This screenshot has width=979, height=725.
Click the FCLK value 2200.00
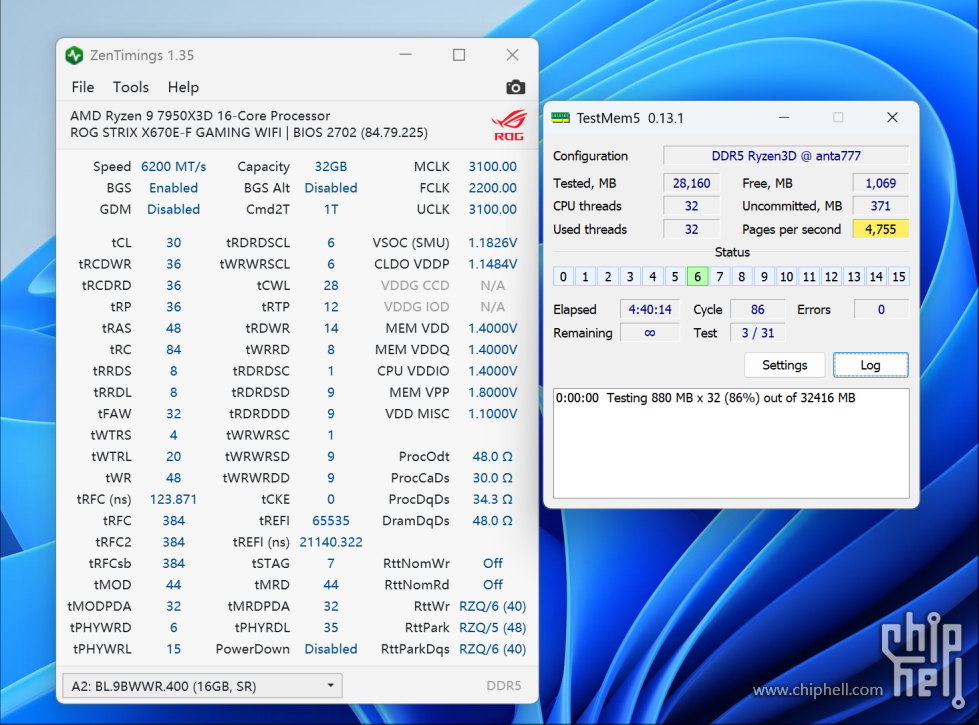click(x=493, y=188)
